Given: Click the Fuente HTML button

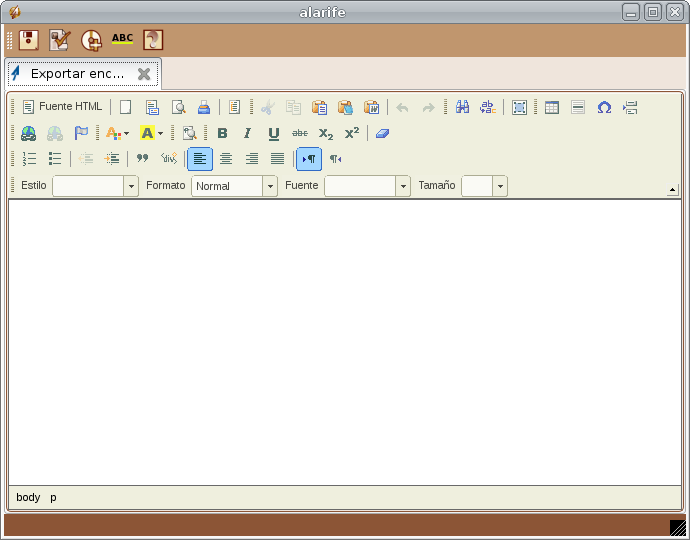Looking at the screenshot, I should click(x=62, y=107).
